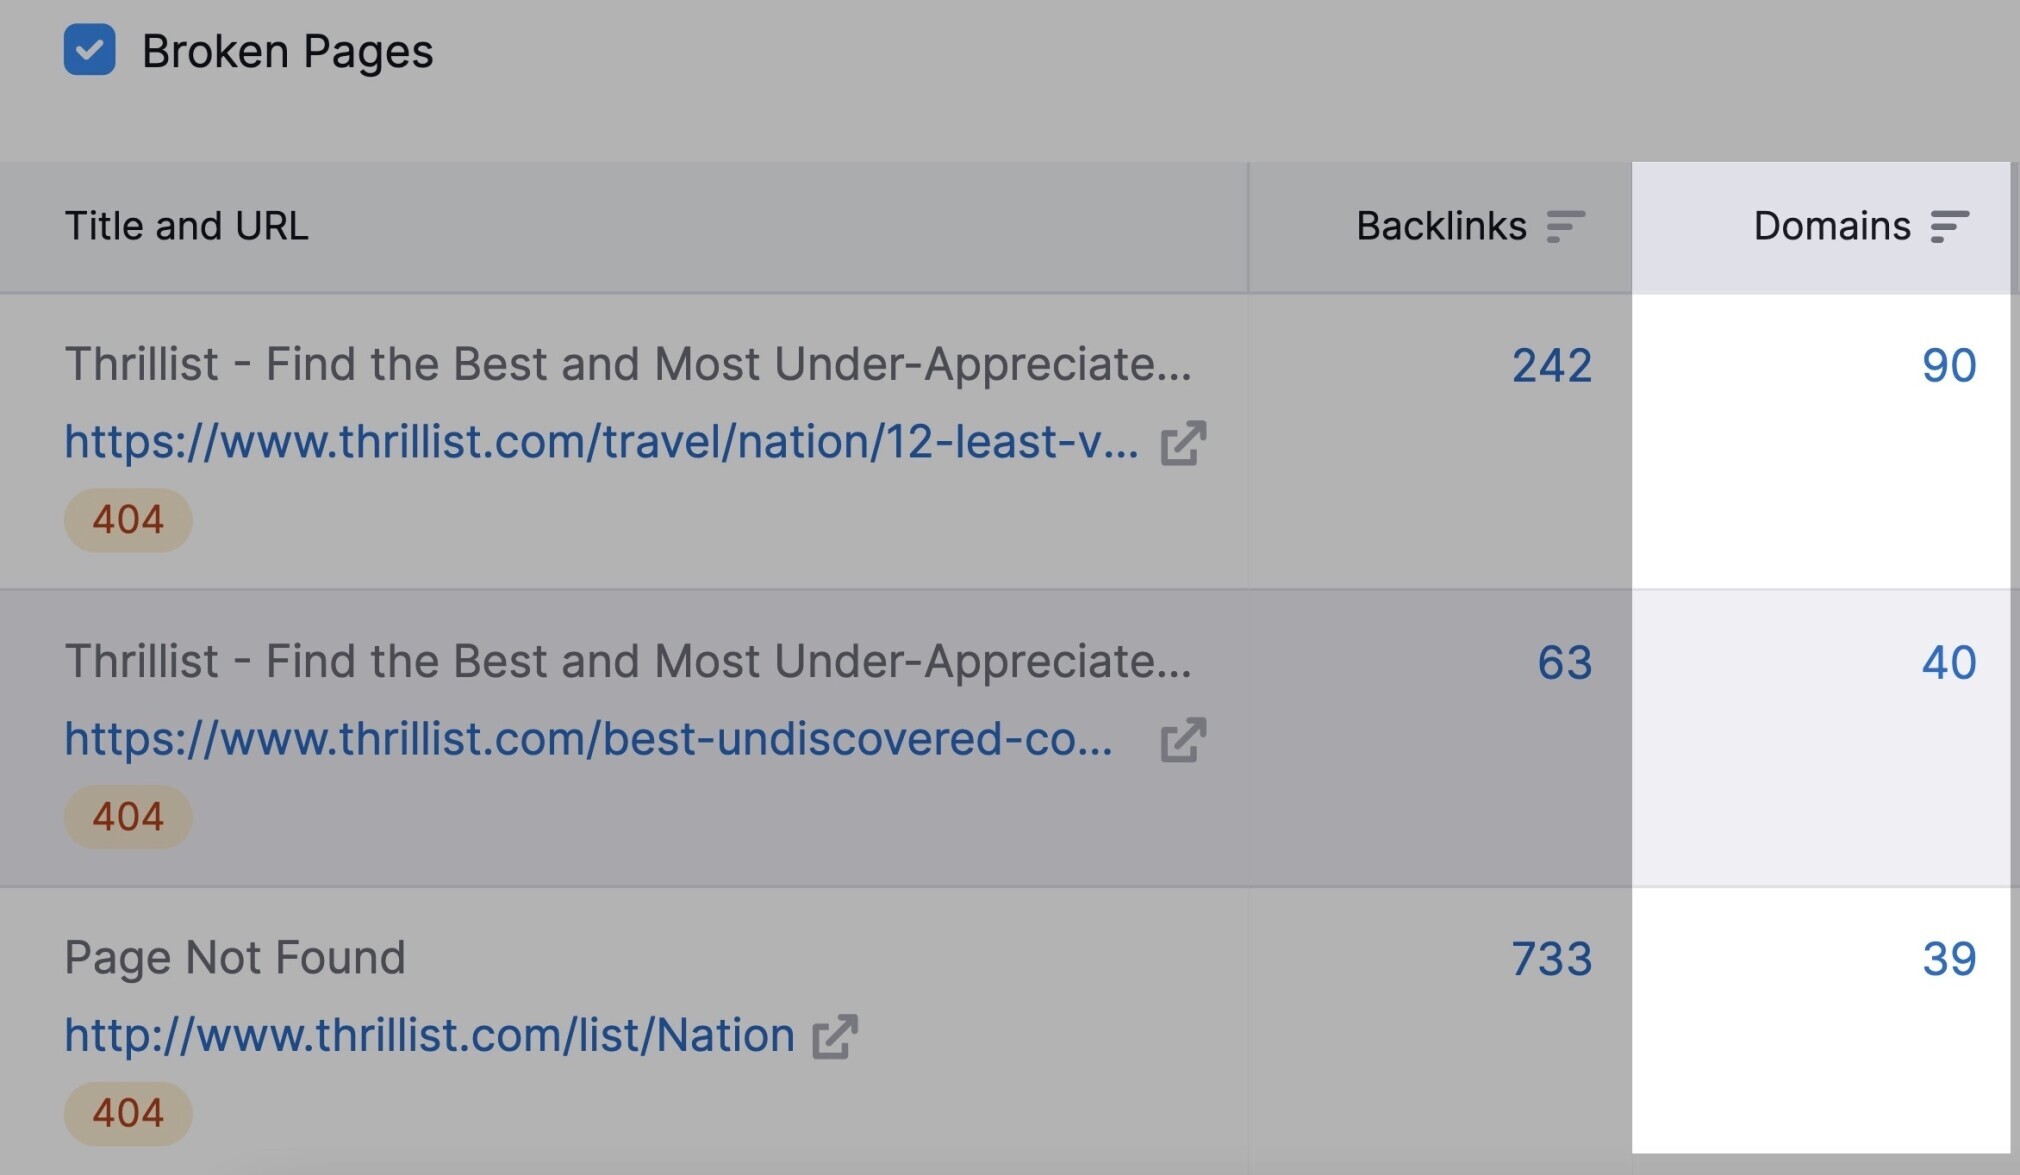This screenshot has height=1175, width=2020.
Task: Click the 404 badge in first row
Action: [128, 520]
